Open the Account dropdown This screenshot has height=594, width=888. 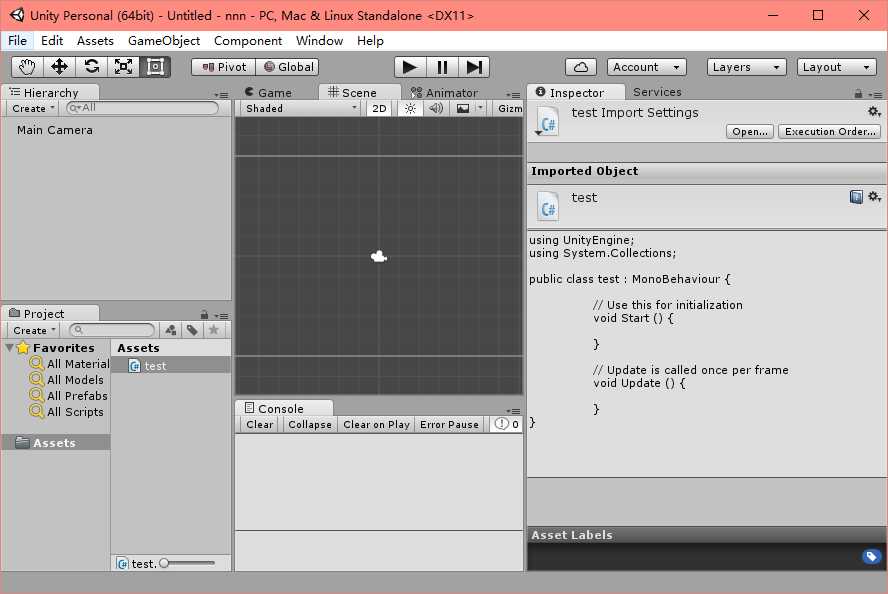(646, 67)
